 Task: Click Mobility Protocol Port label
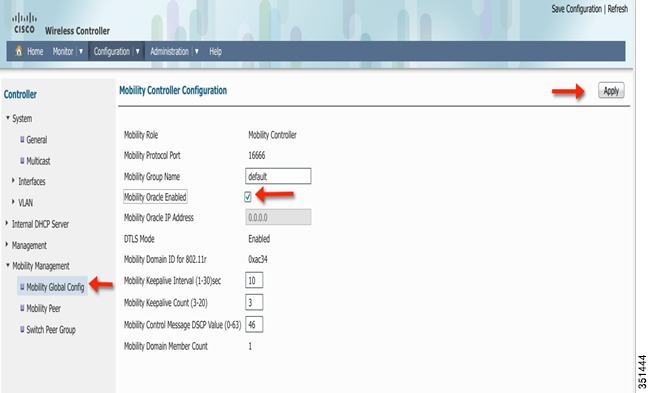[x=152, y=156]
